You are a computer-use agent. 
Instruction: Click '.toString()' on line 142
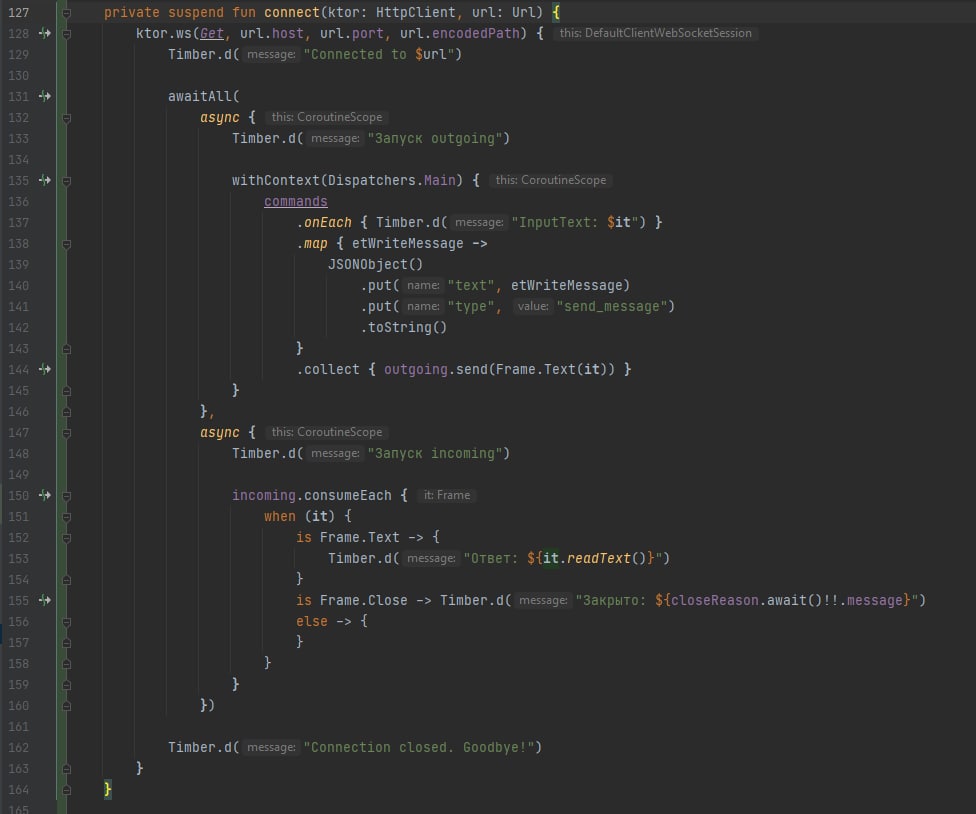pos(403,327)
